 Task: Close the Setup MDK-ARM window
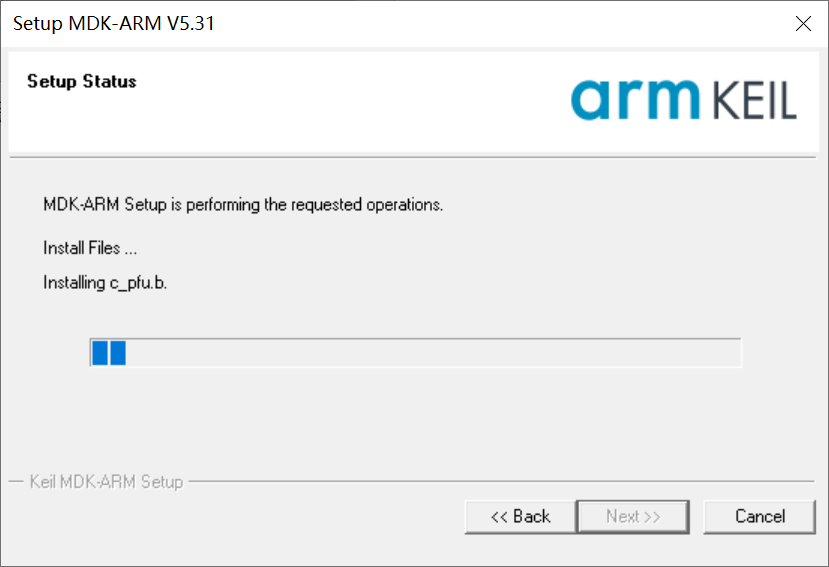click(x=802, y=24)
